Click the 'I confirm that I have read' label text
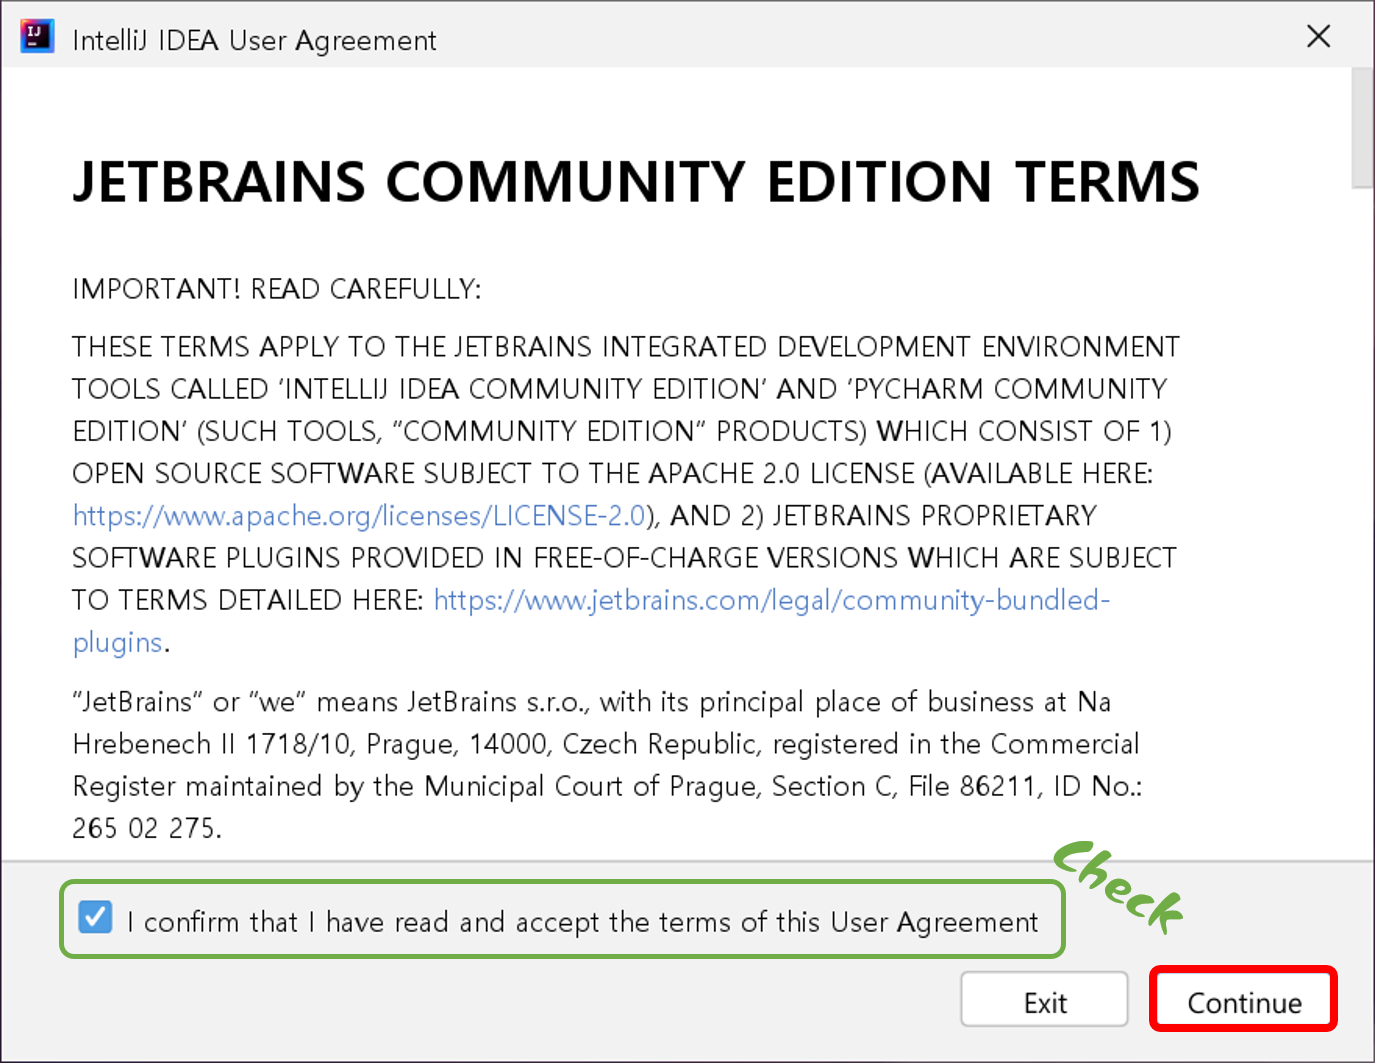Screen dimensions: 1375x1063 (583, 921)
